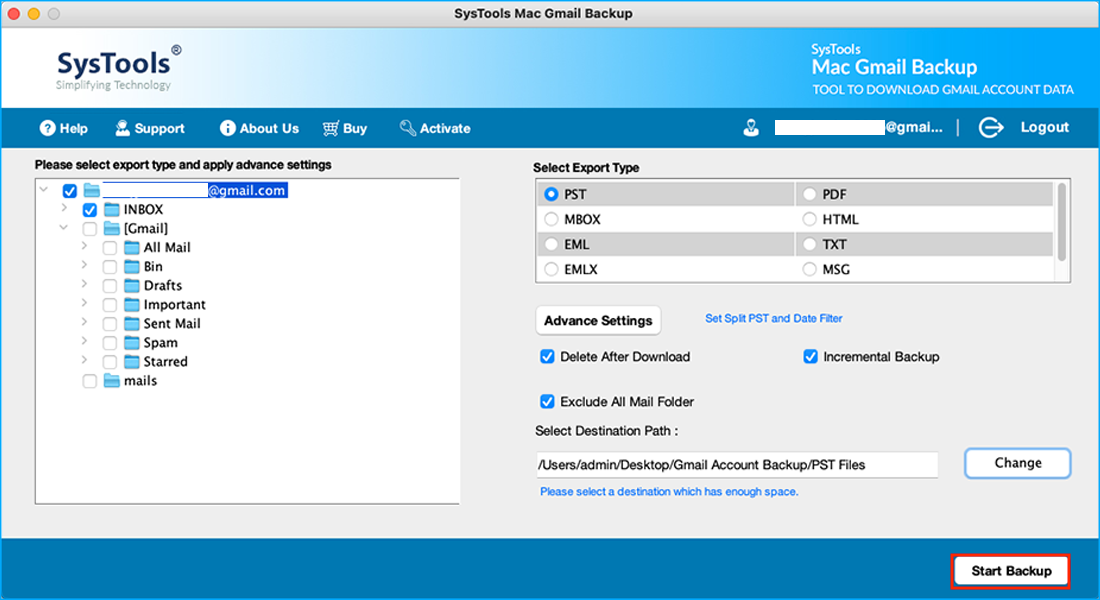1100x600 pixels.
Task: Select the TXT export type radio button
Action: point(810,245)
